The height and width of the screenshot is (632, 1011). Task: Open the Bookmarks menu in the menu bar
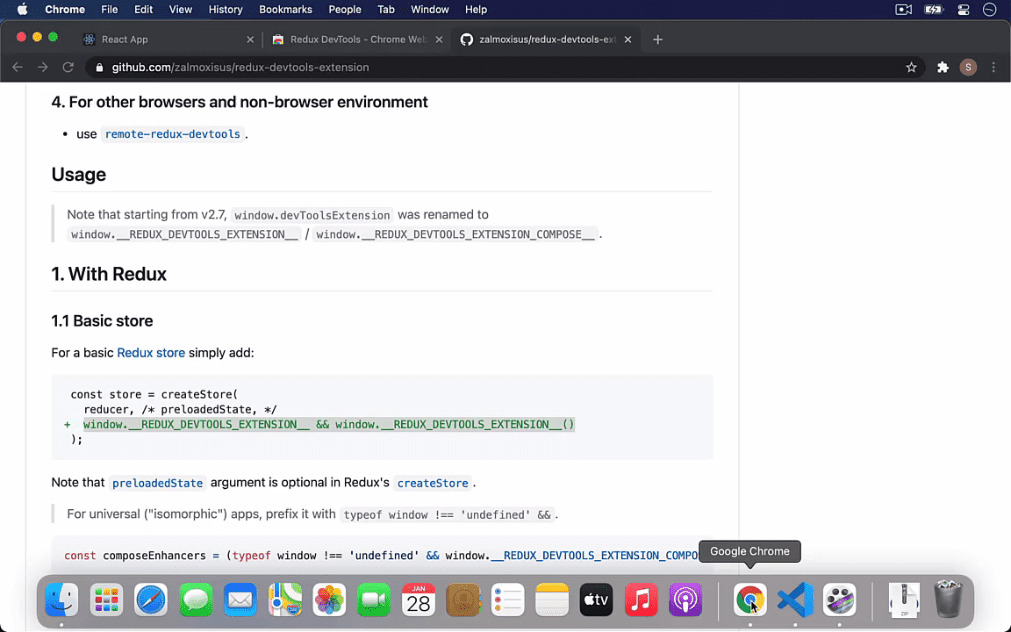pos(285,9)
